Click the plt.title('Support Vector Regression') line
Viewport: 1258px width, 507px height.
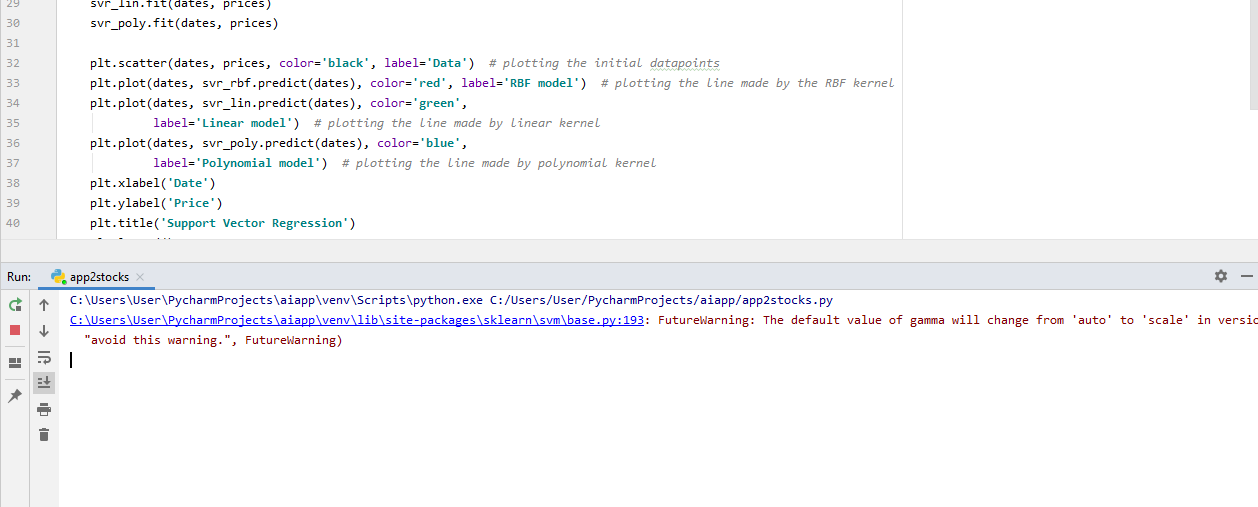222,223
